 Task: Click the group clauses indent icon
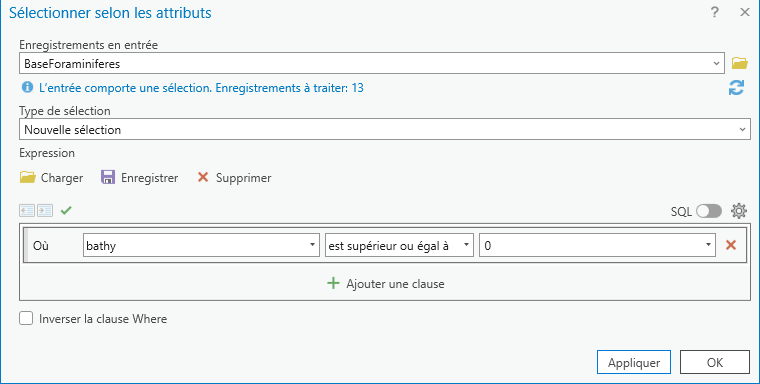tap(45, 210)
